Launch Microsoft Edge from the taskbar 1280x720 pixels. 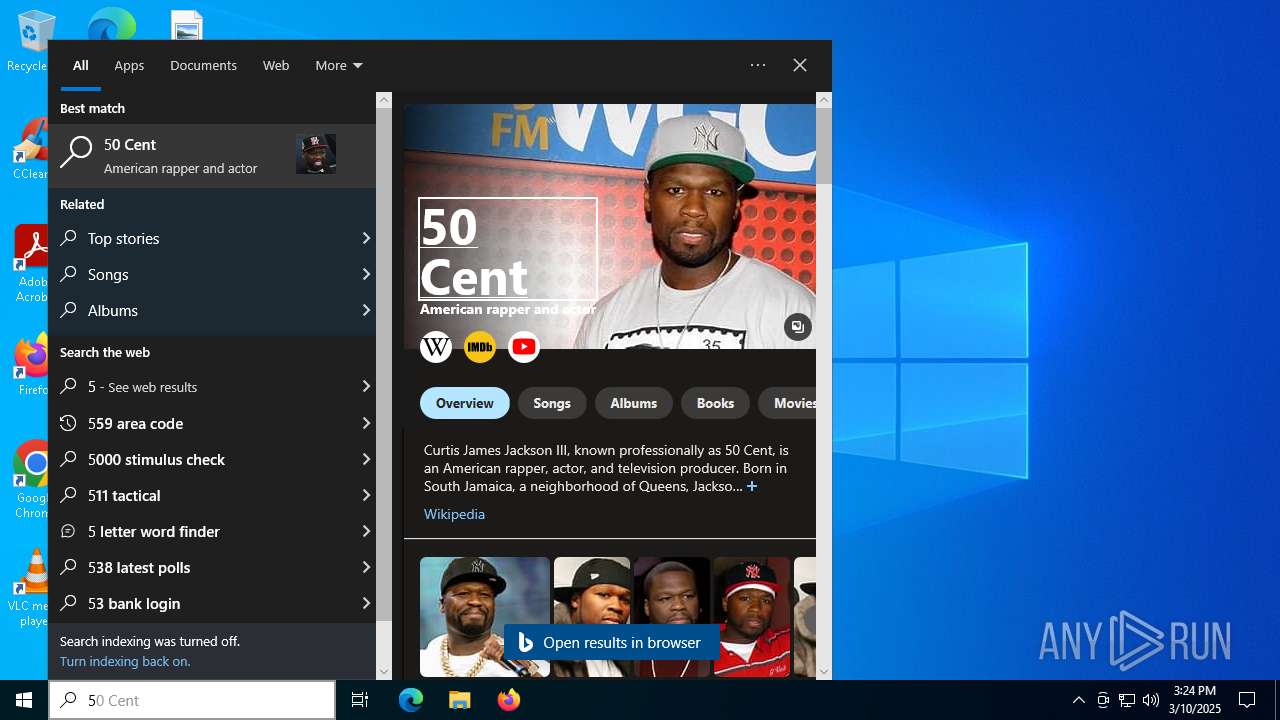[411, 700]
